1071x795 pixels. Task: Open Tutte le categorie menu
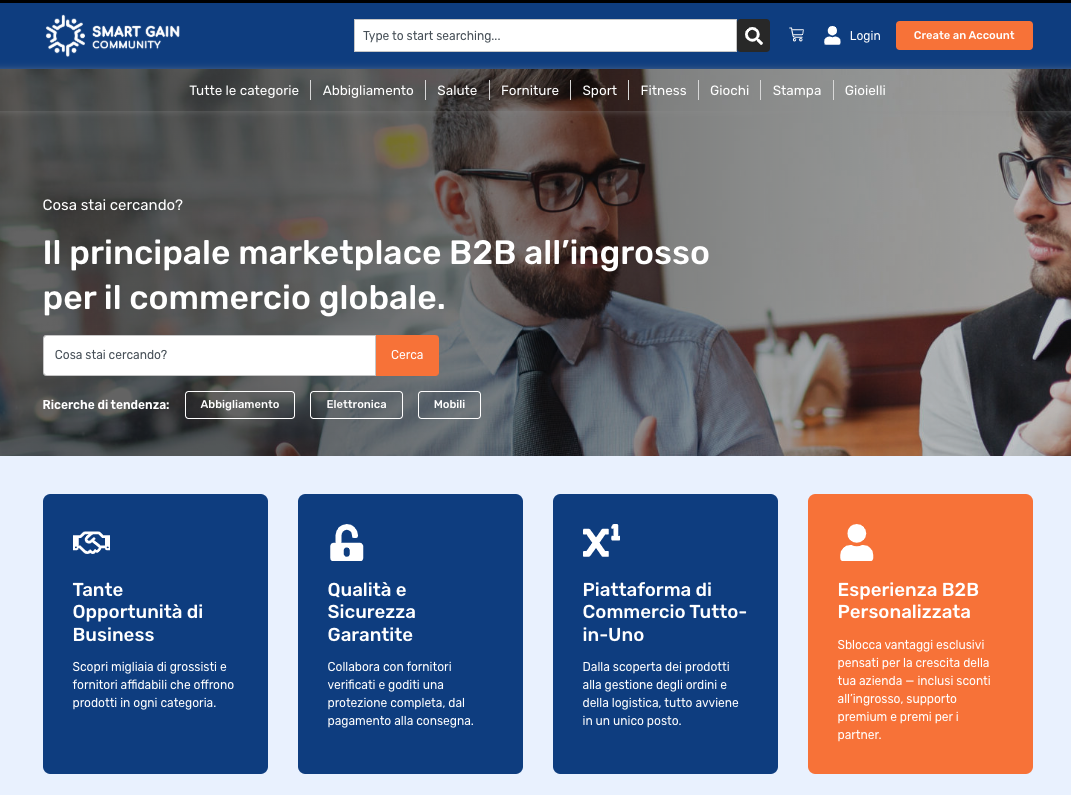point(244,90)
